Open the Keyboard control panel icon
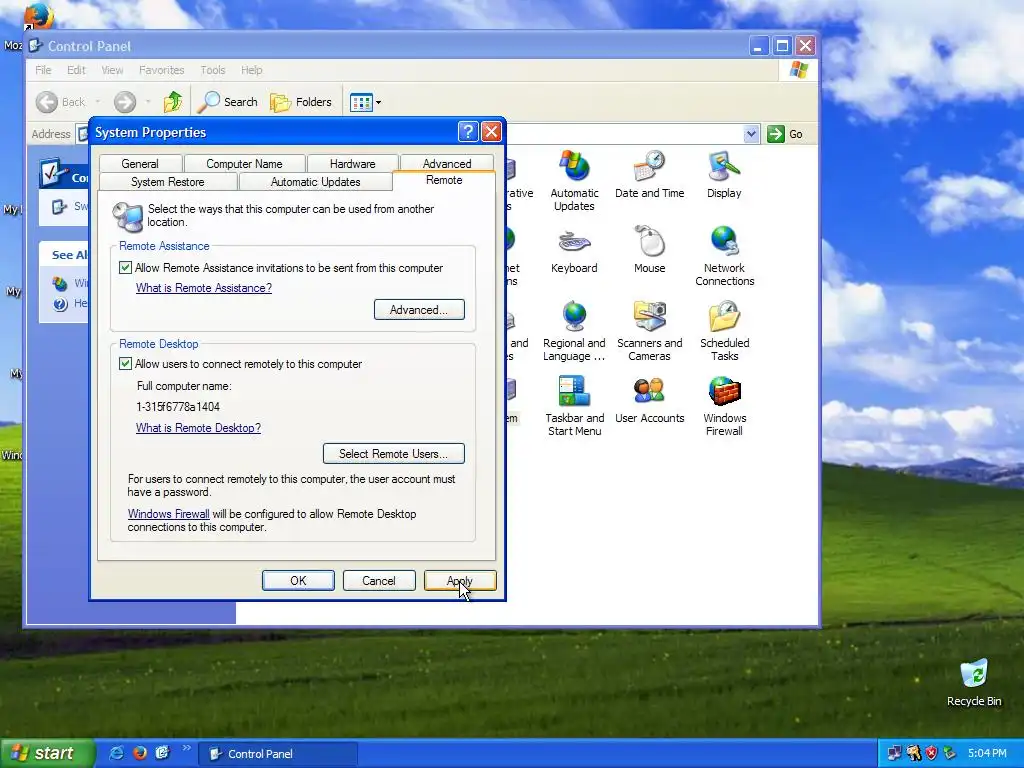Image resolution: width=1024 pixels, height=768 pixels. 574,250
